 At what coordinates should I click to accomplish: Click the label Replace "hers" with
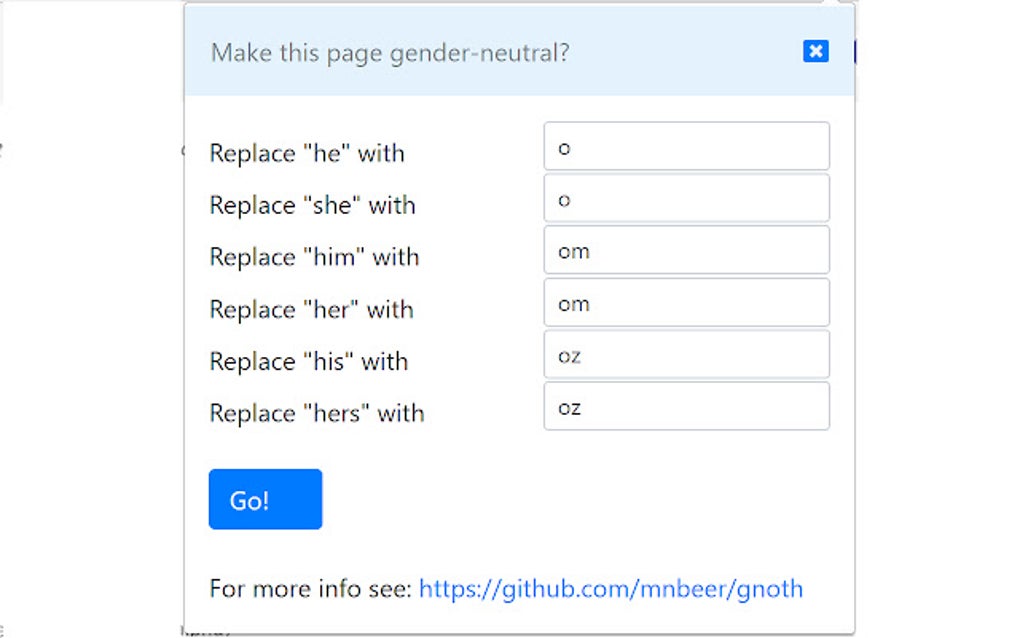pyautogui.click(x=316, y=413)
